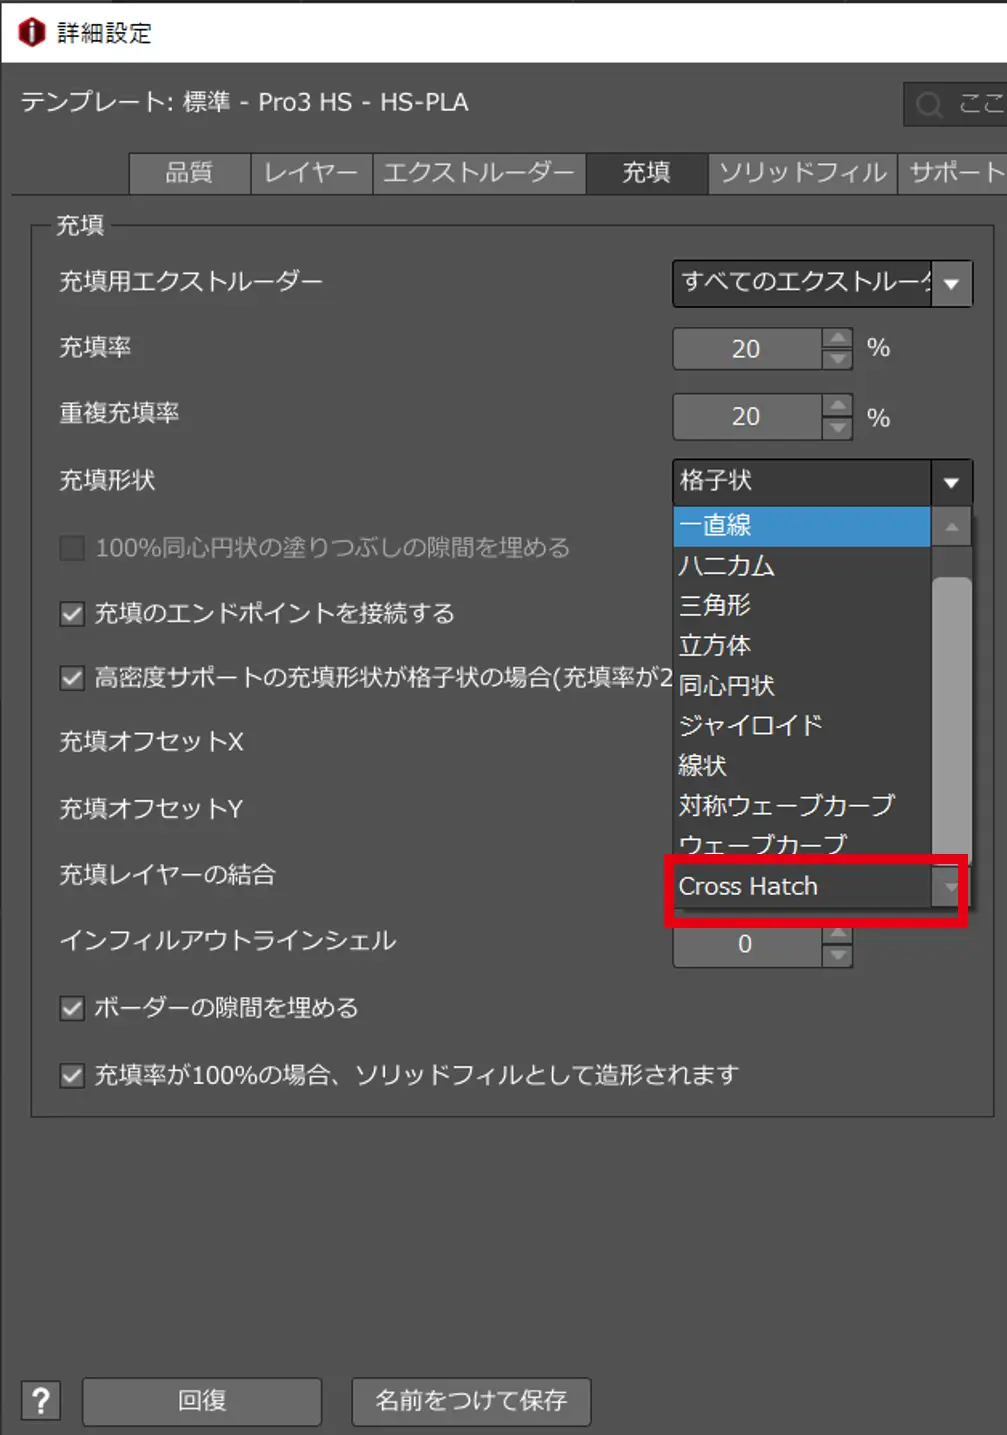Click the help question mark icon
This screenshot has width=1007, height=1435.
(x=41, y=1401)
